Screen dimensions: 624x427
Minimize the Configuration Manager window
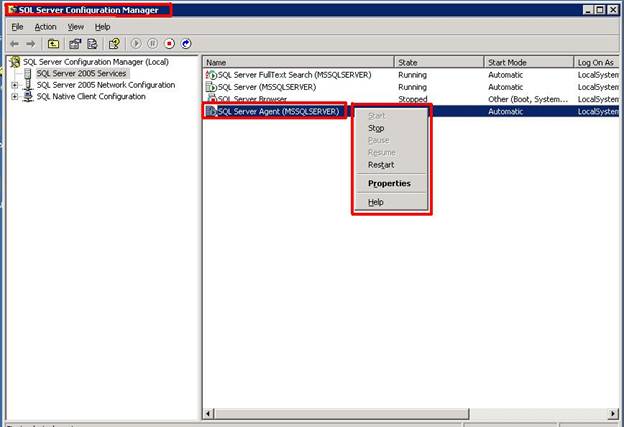589,10
